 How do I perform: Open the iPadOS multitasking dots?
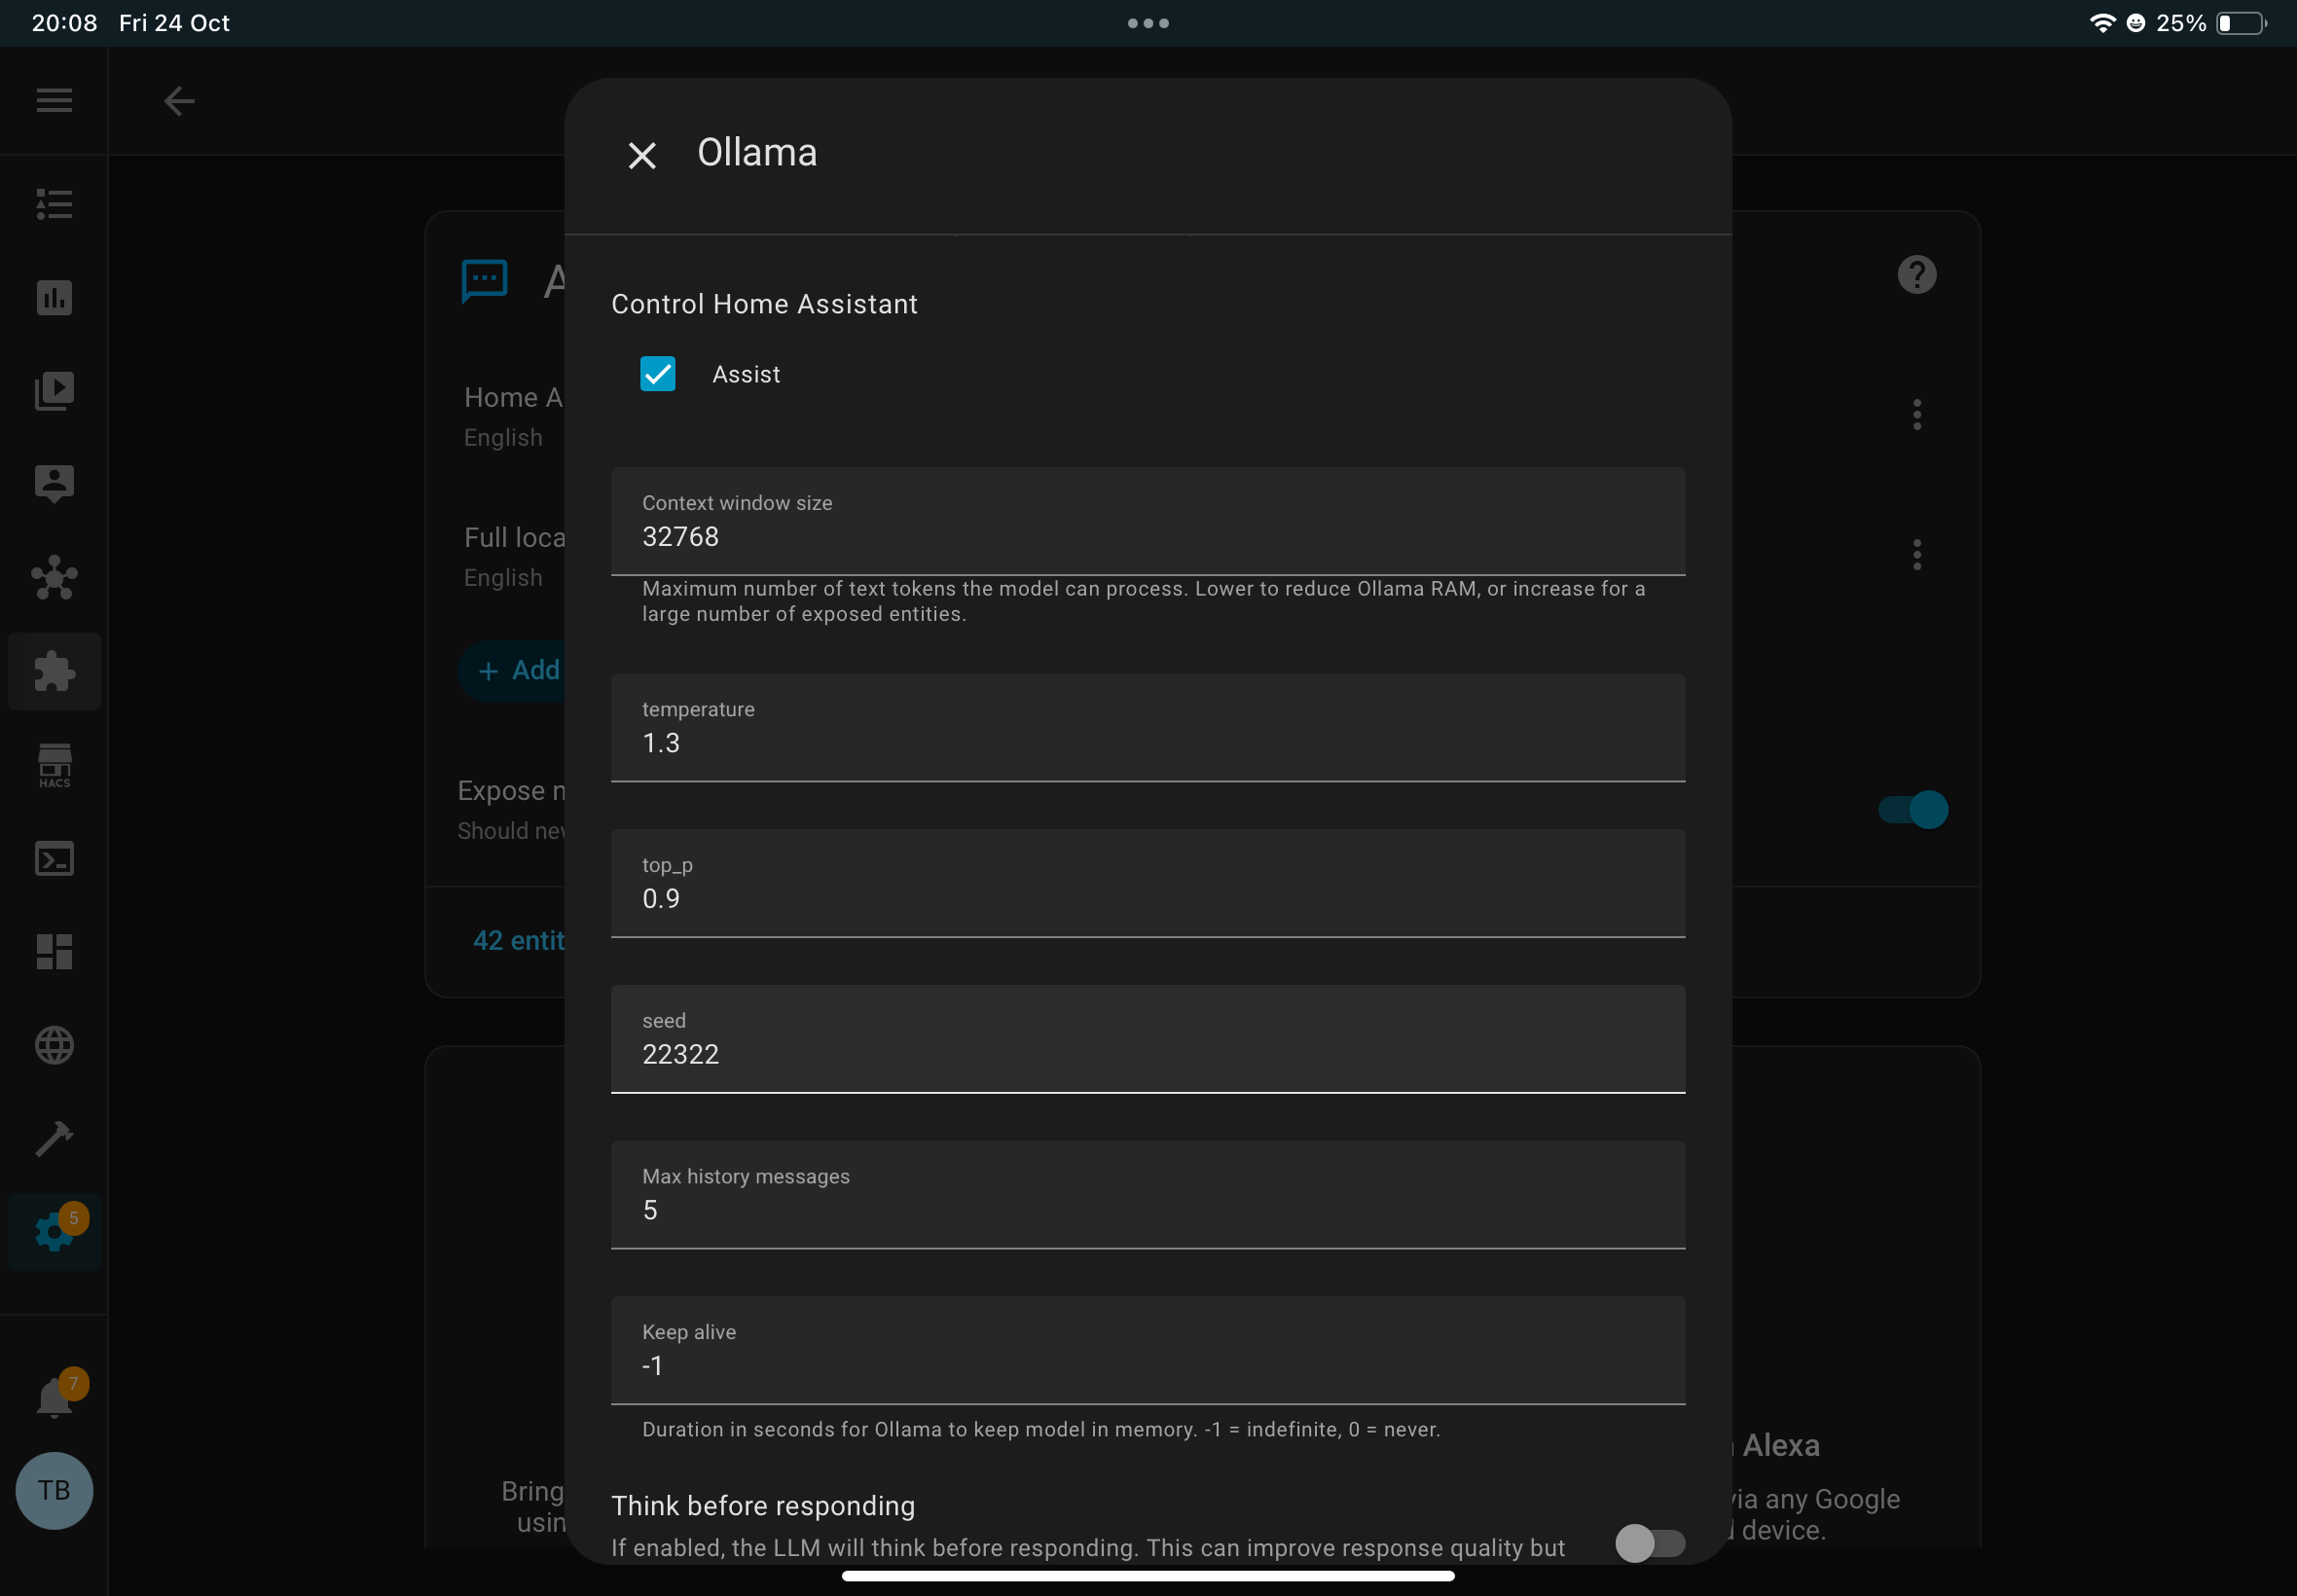pyautogui.click(x=1148, y=23)
